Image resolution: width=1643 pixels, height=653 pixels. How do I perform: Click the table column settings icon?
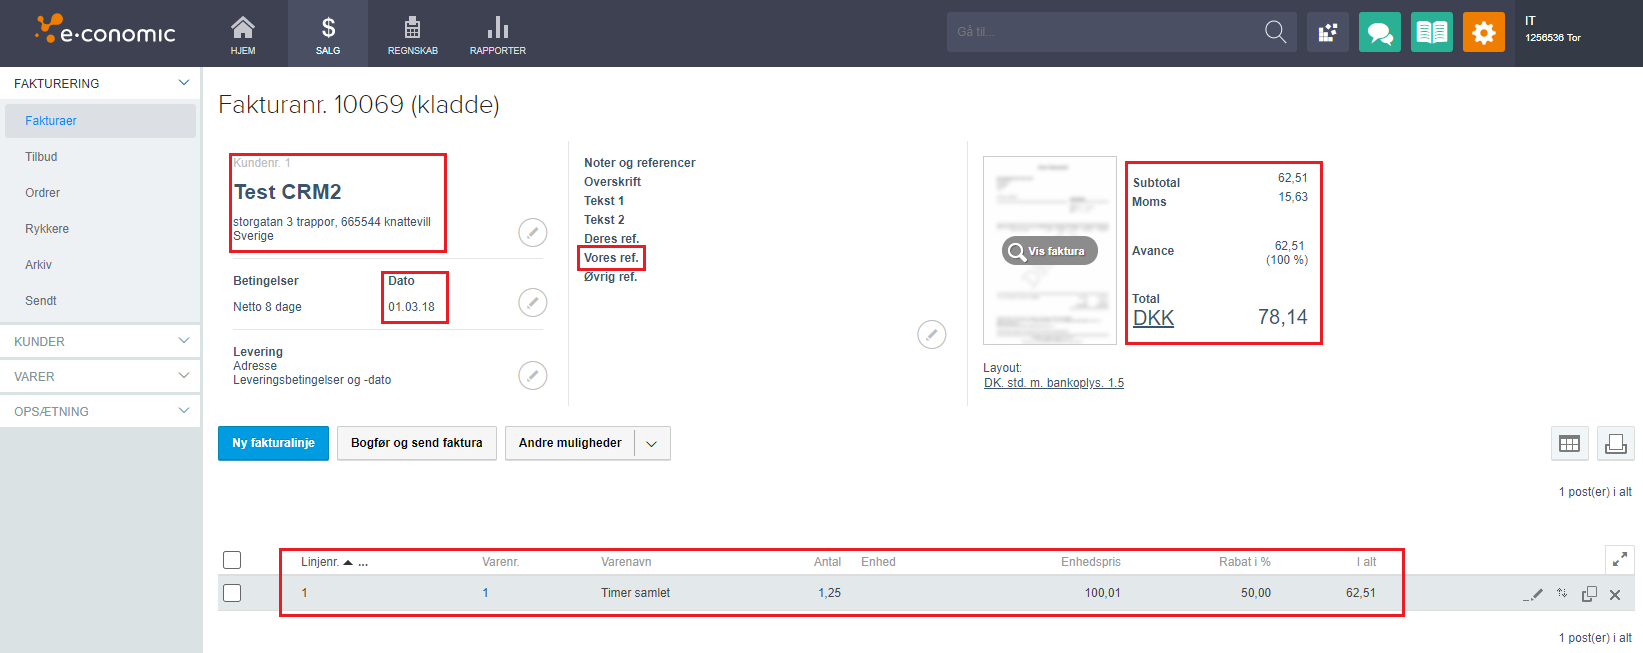click(1569, 444)
